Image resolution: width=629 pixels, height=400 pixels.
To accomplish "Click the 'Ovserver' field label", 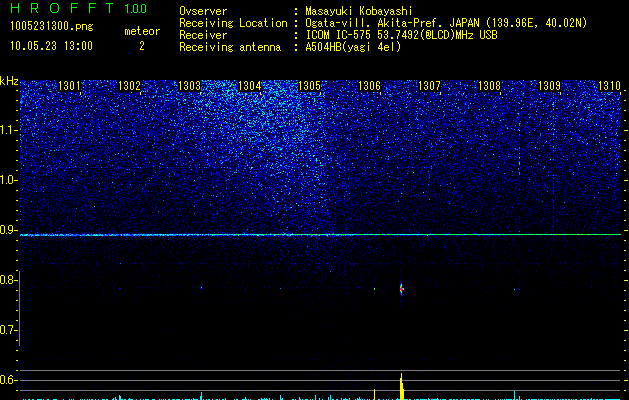I will (203, 11).
